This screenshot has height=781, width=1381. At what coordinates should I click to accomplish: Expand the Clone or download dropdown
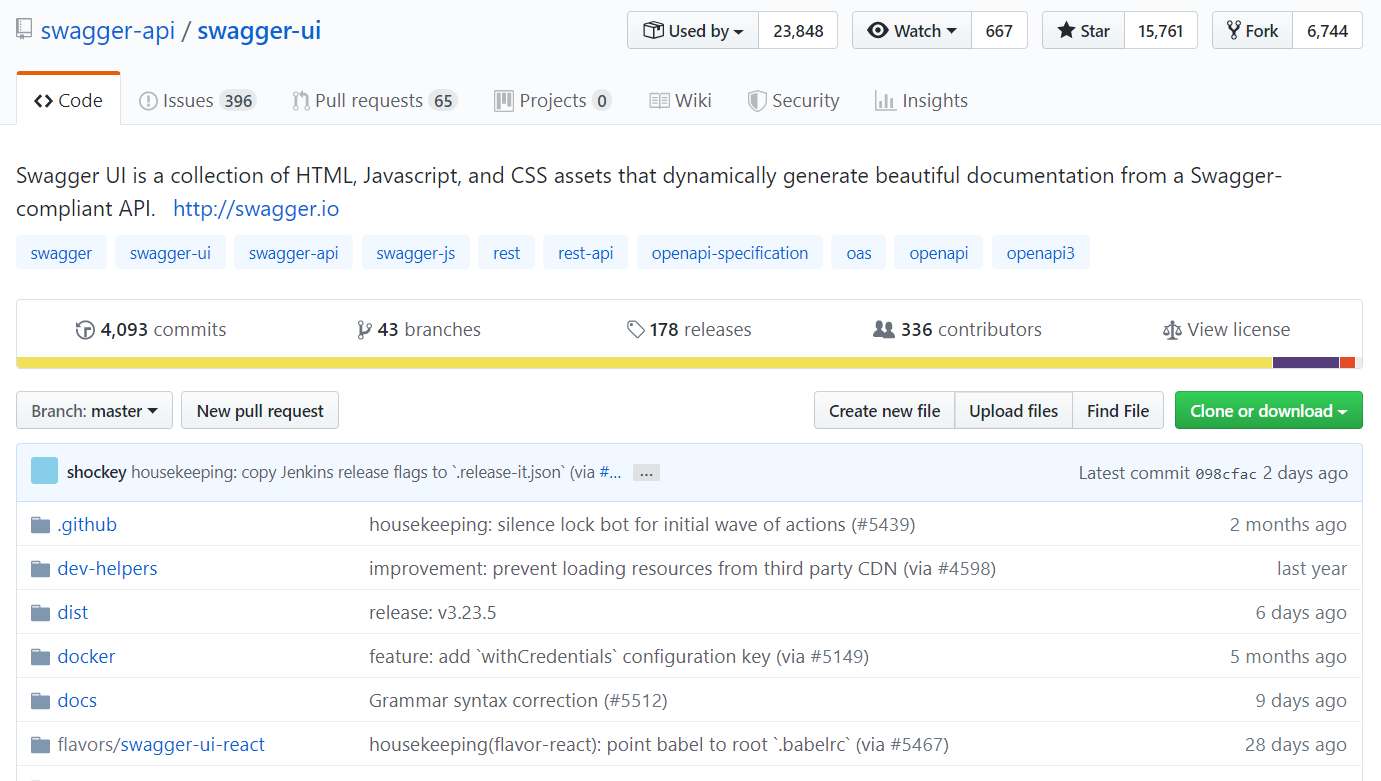tap(1268, 411)
